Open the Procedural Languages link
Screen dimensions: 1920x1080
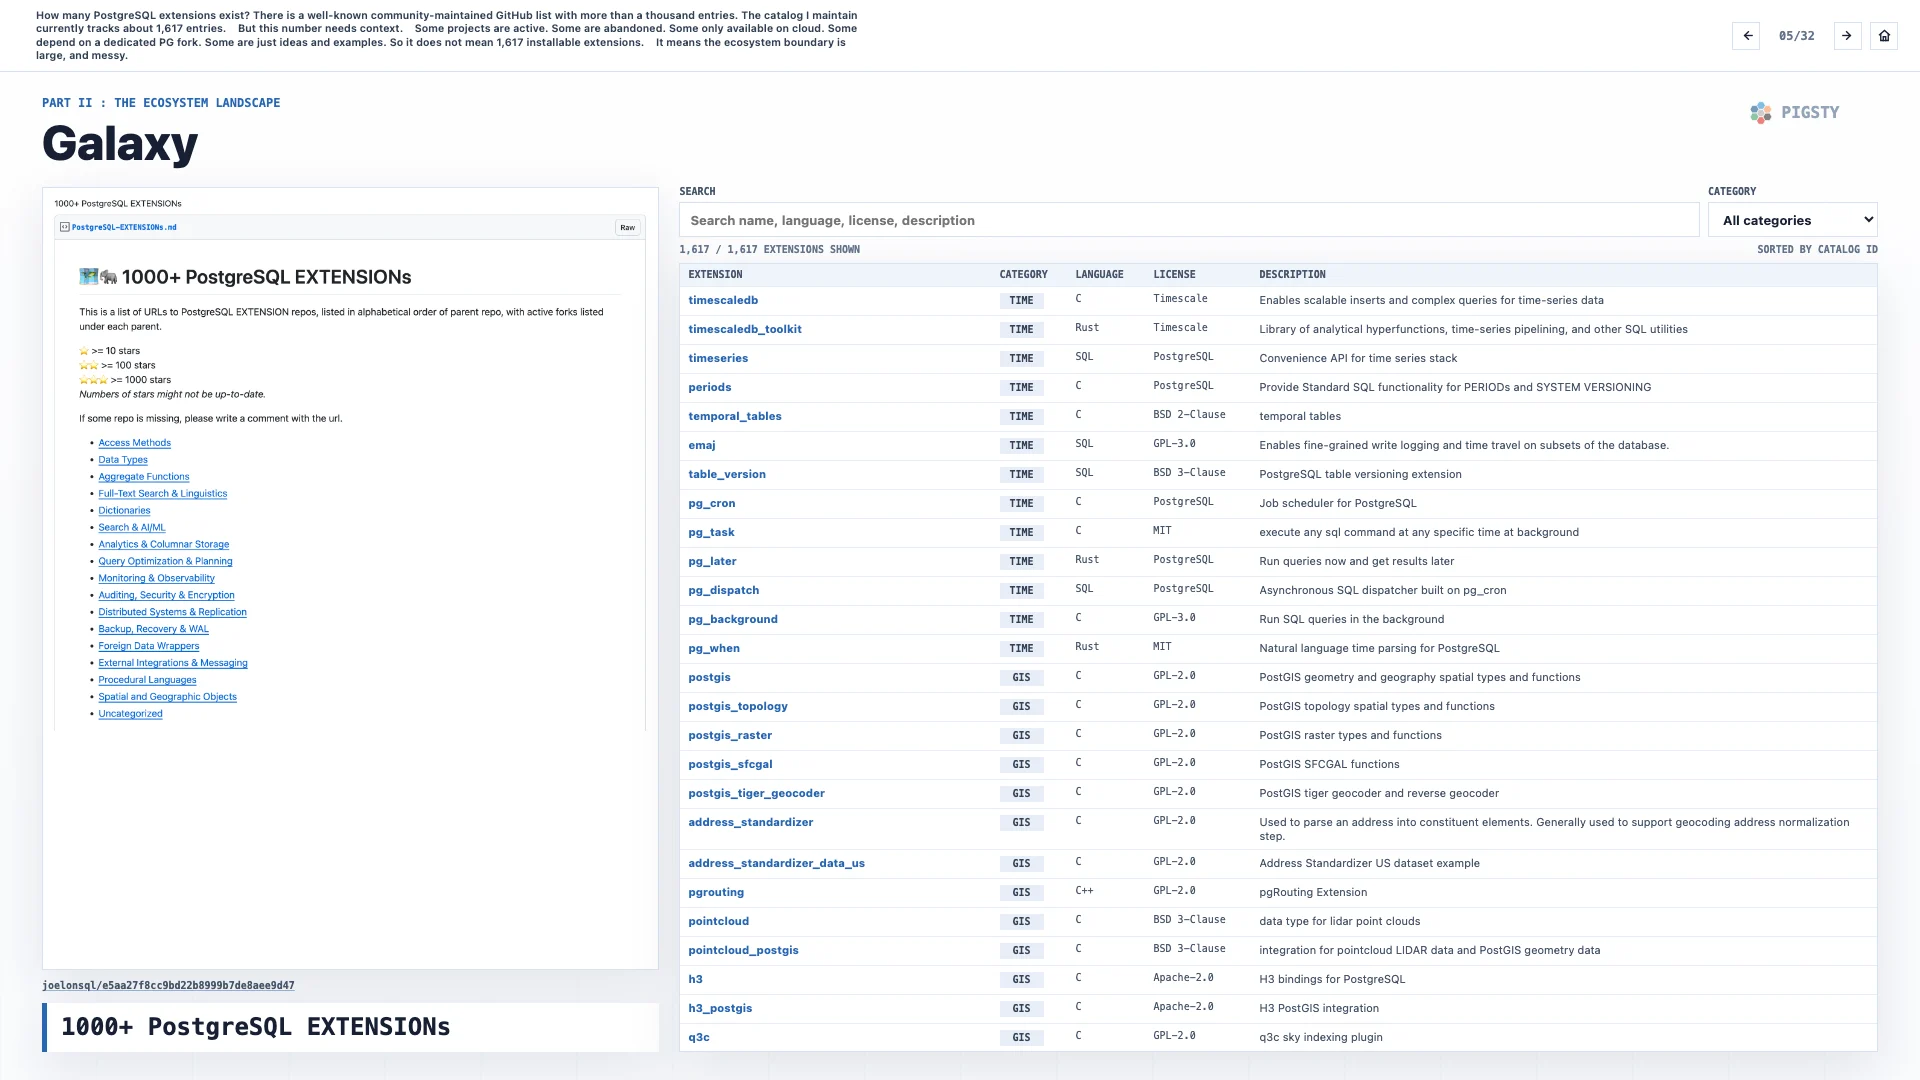[148, 681]
